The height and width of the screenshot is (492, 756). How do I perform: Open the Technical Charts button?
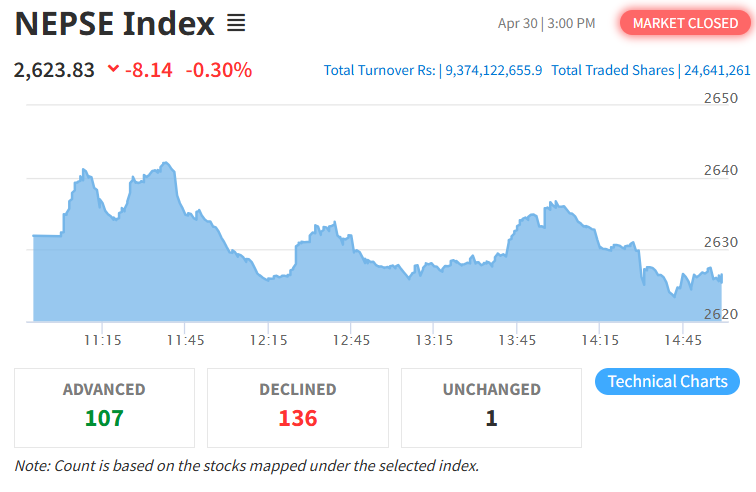pos(667,382)
